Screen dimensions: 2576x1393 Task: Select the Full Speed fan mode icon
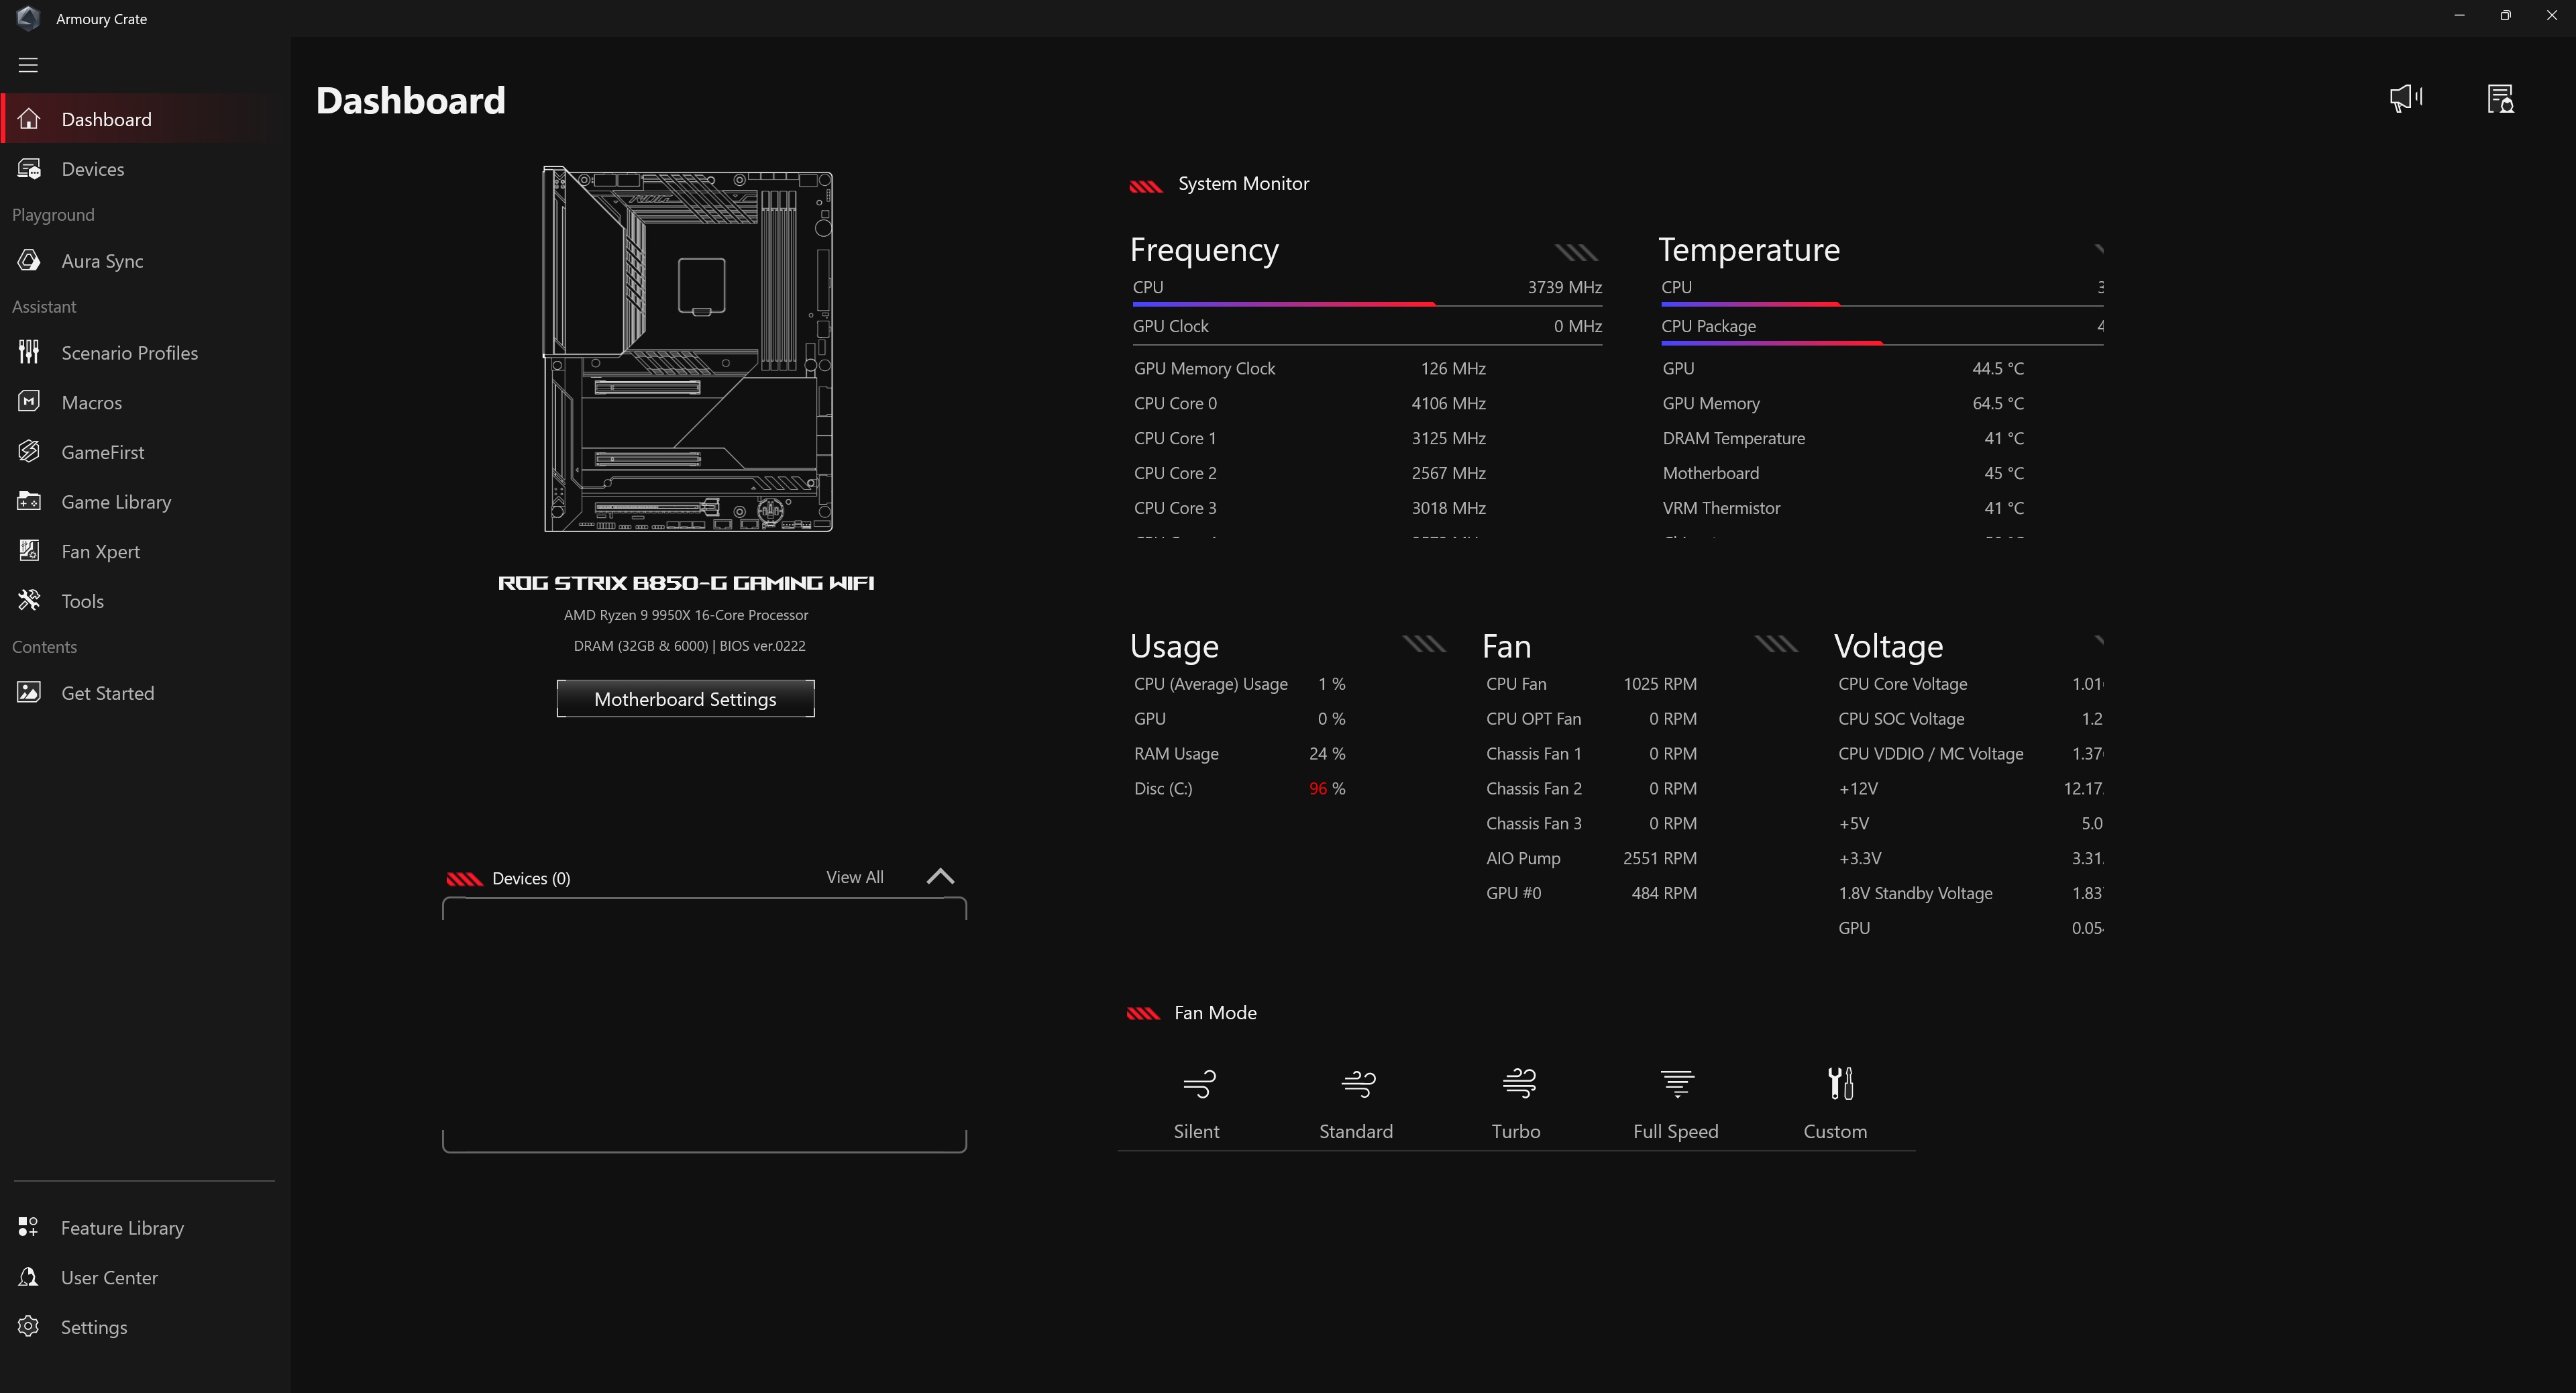click(x=1677, y=1083)
